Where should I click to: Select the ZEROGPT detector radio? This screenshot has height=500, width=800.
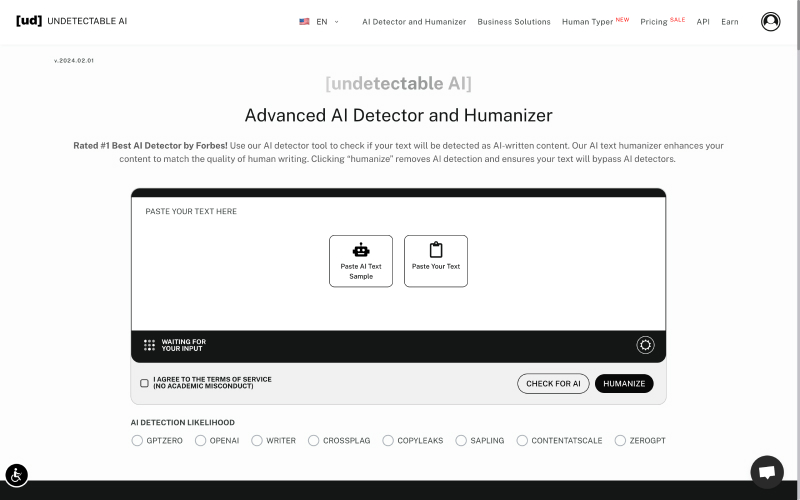[620, 440]
